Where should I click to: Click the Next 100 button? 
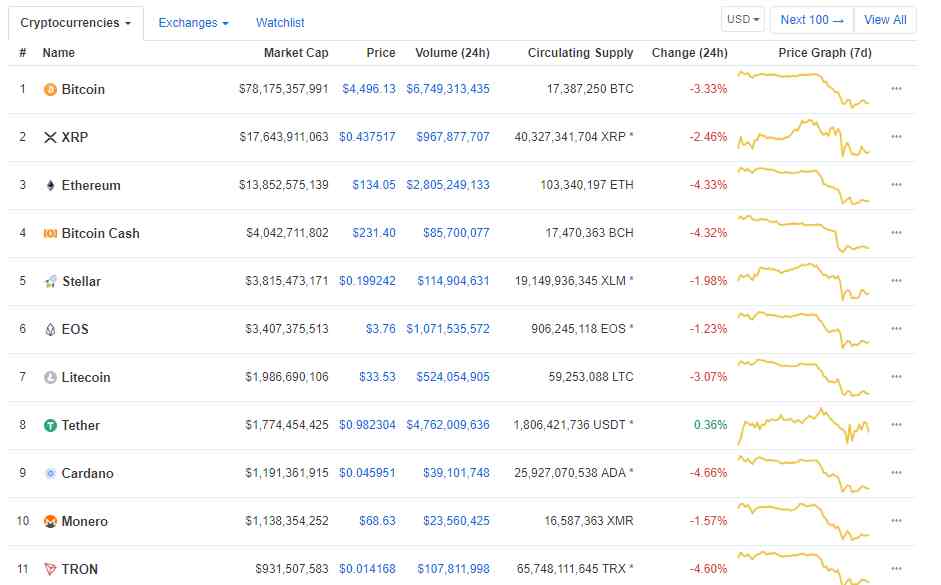coord(811,20)
